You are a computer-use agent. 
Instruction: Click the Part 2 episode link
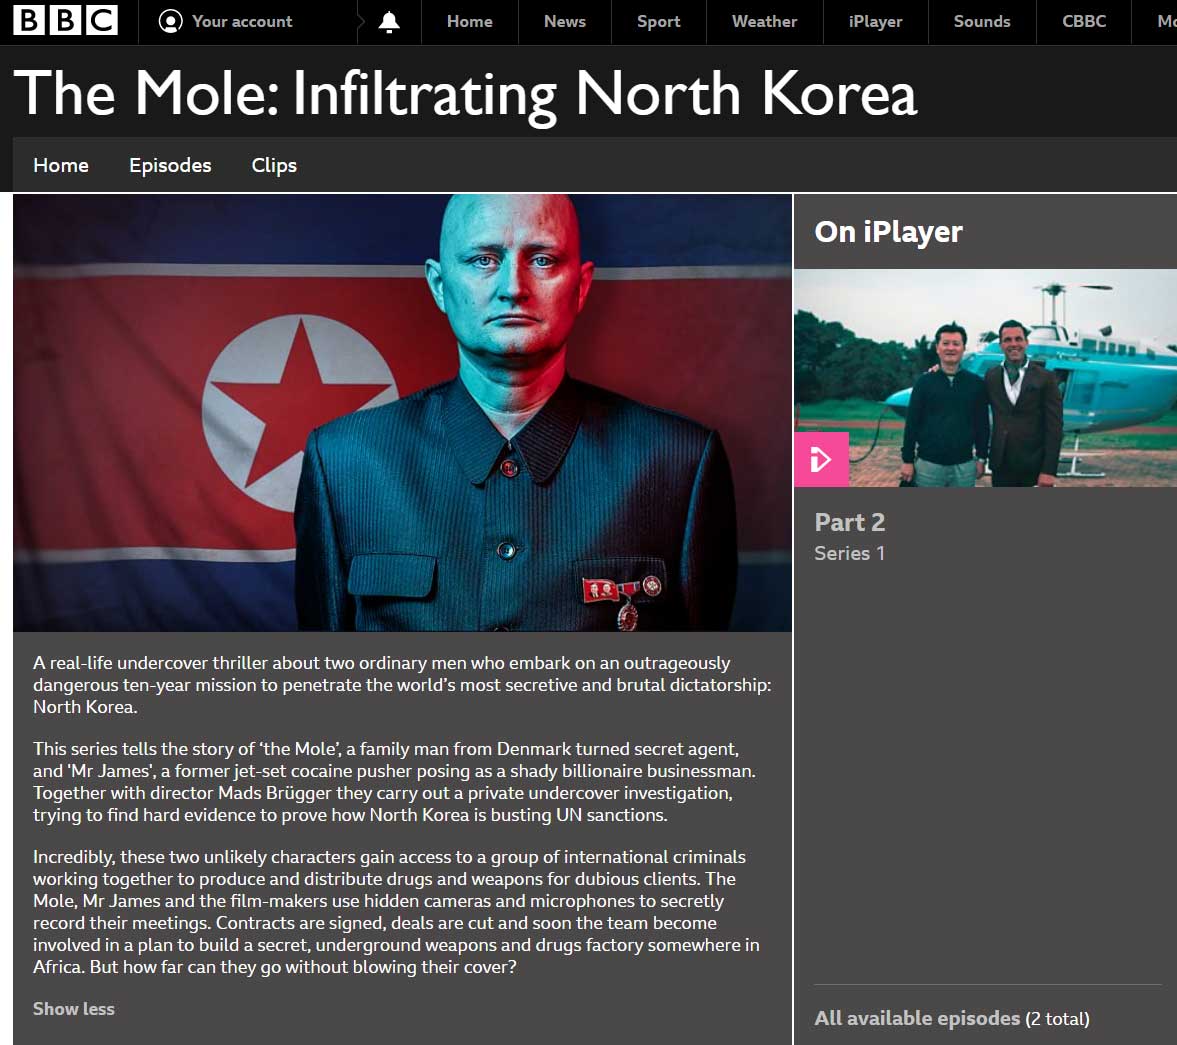click(x=849, y=521)
